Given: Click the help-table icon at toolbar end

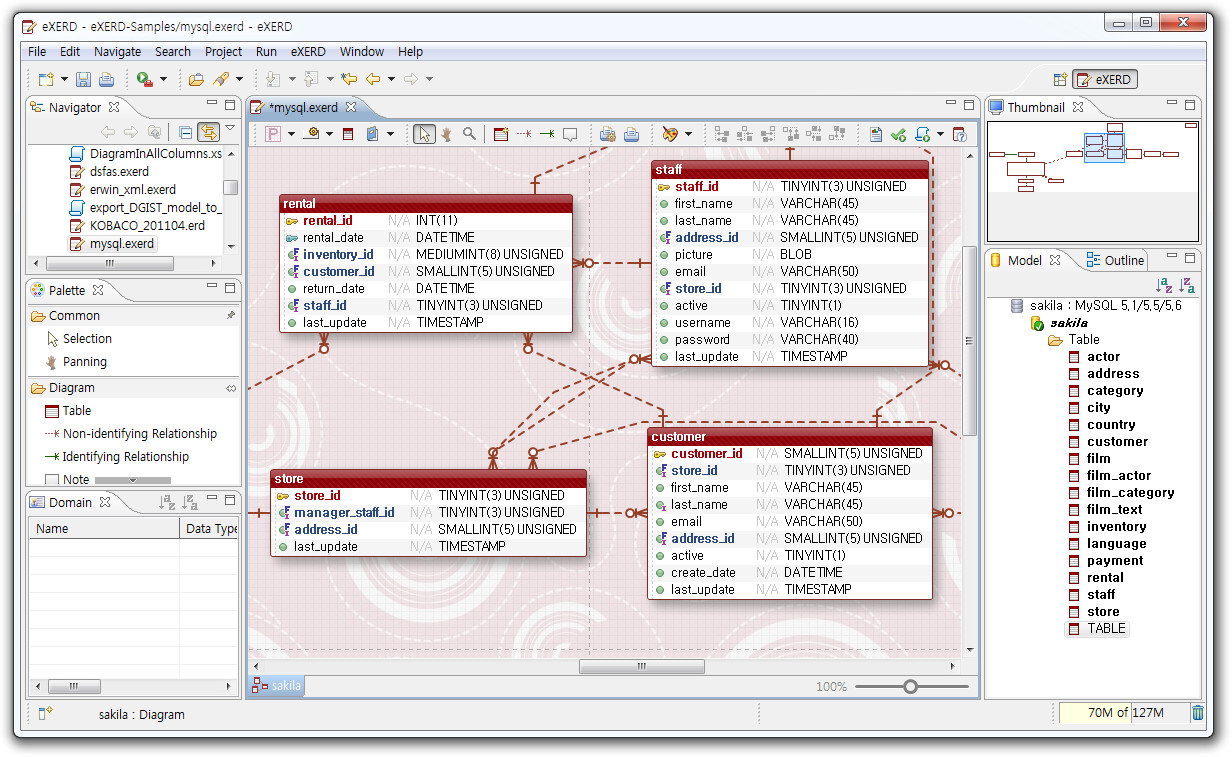Looking at the screenshot, I should click(x=959, y=134).
